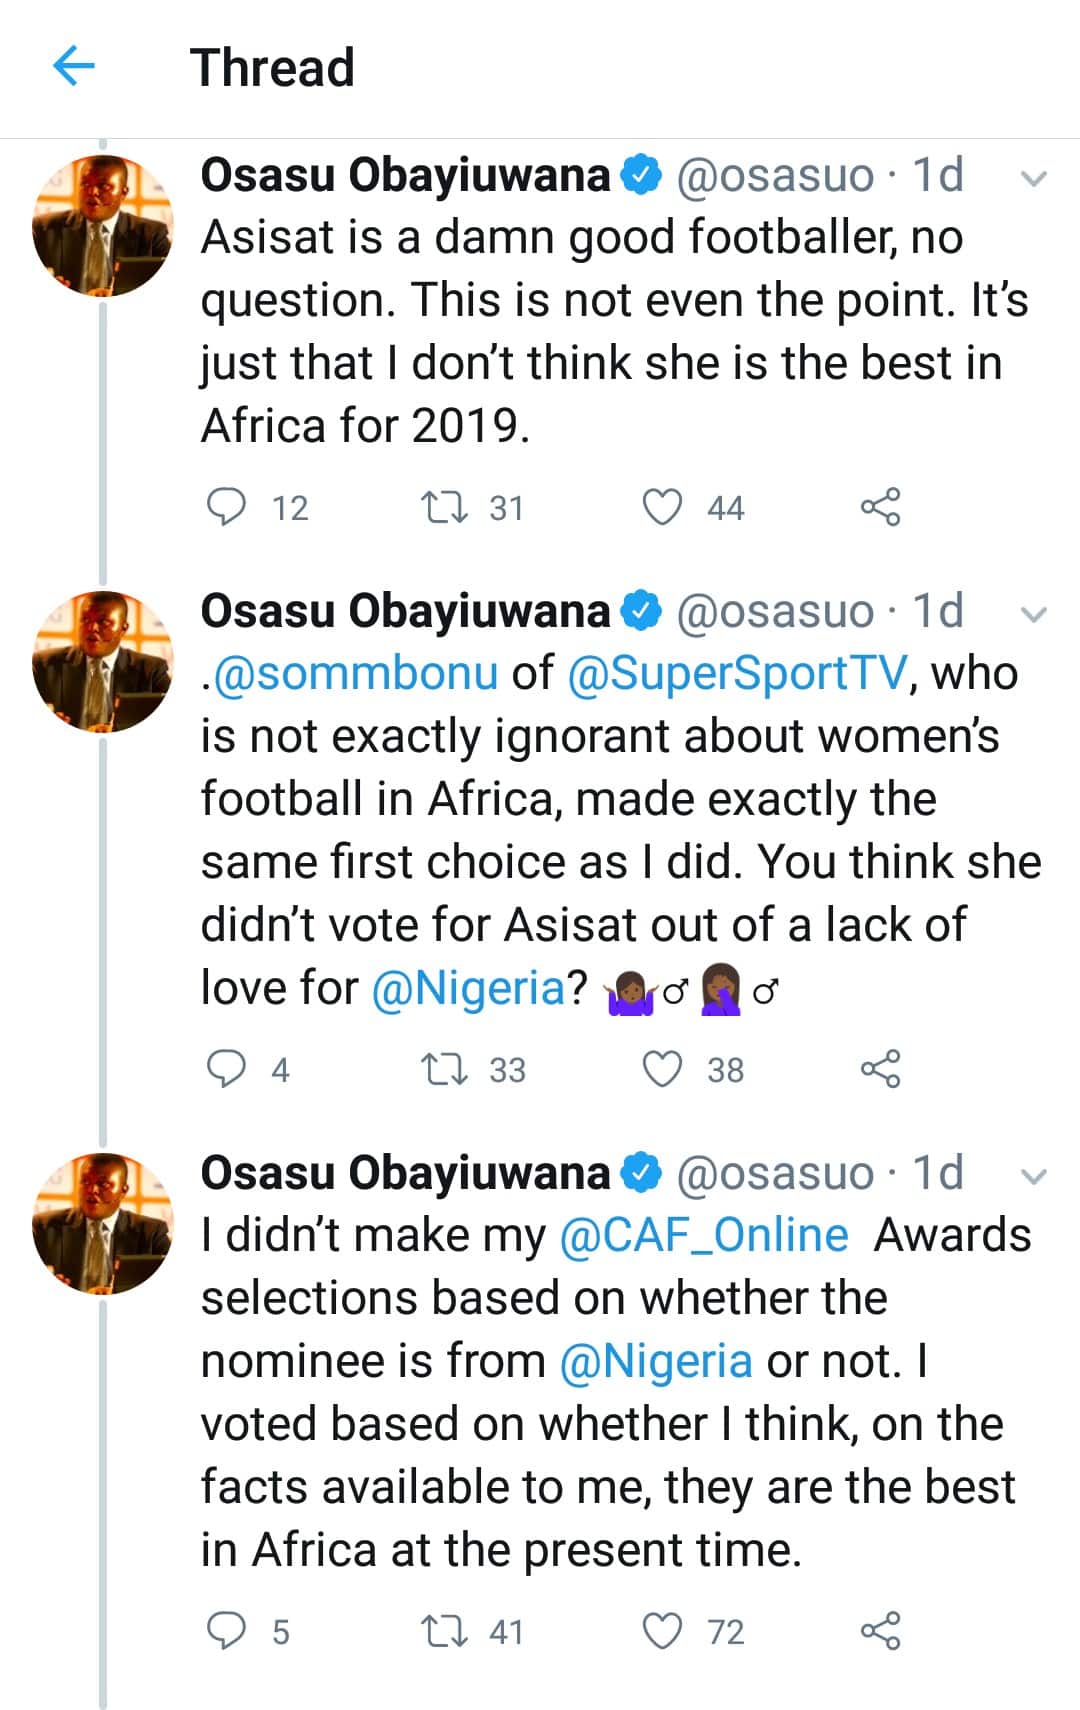
Task: Reply to the tweet mentioning @sommbonu
Action: (226, 1069)
